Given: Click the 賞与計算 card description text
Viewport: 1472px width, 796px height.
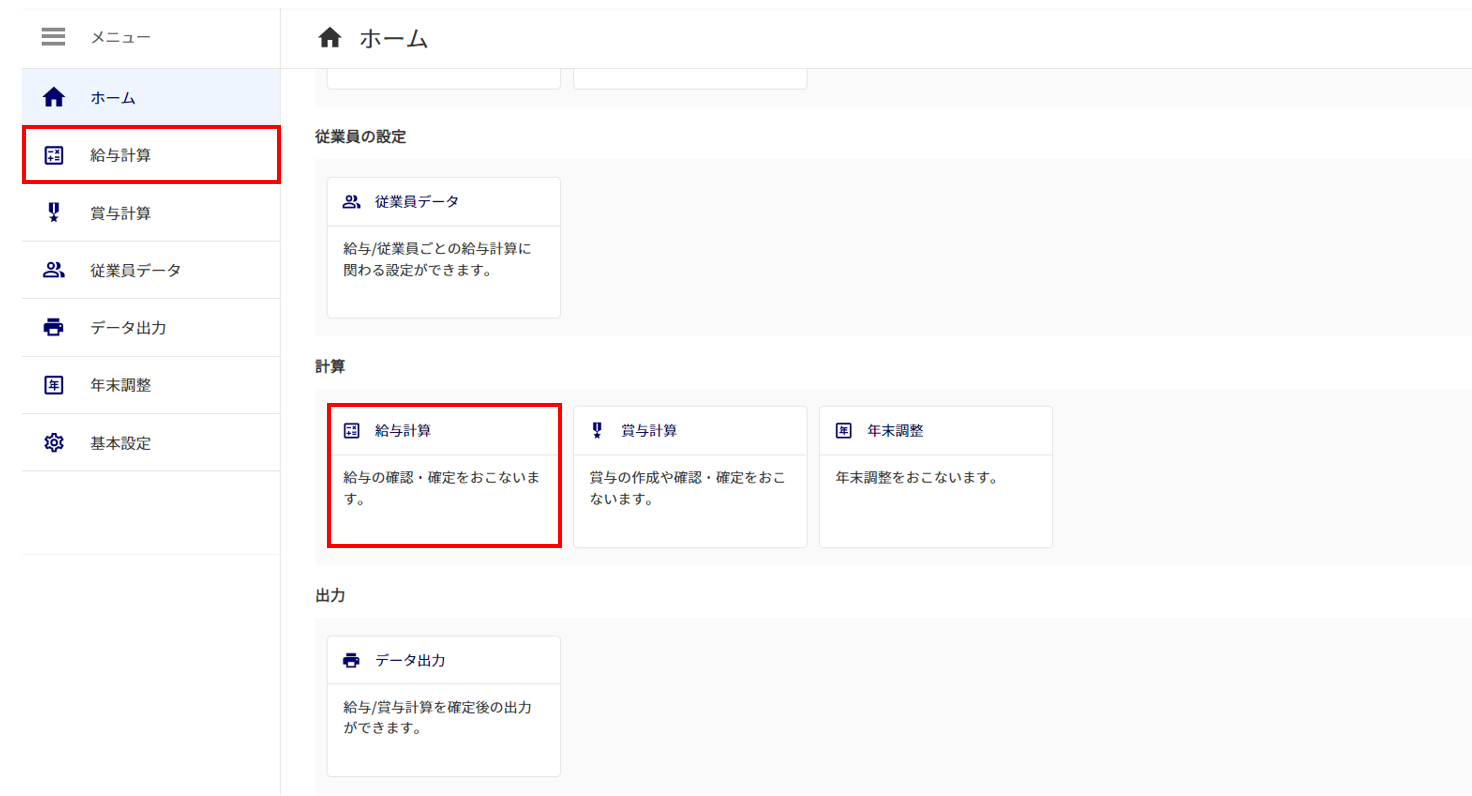Looking at the screenshot, I should 687,488.
